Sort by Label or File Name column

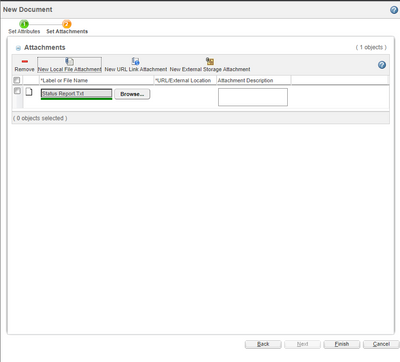pyautogui.click(x=64, y=80)
